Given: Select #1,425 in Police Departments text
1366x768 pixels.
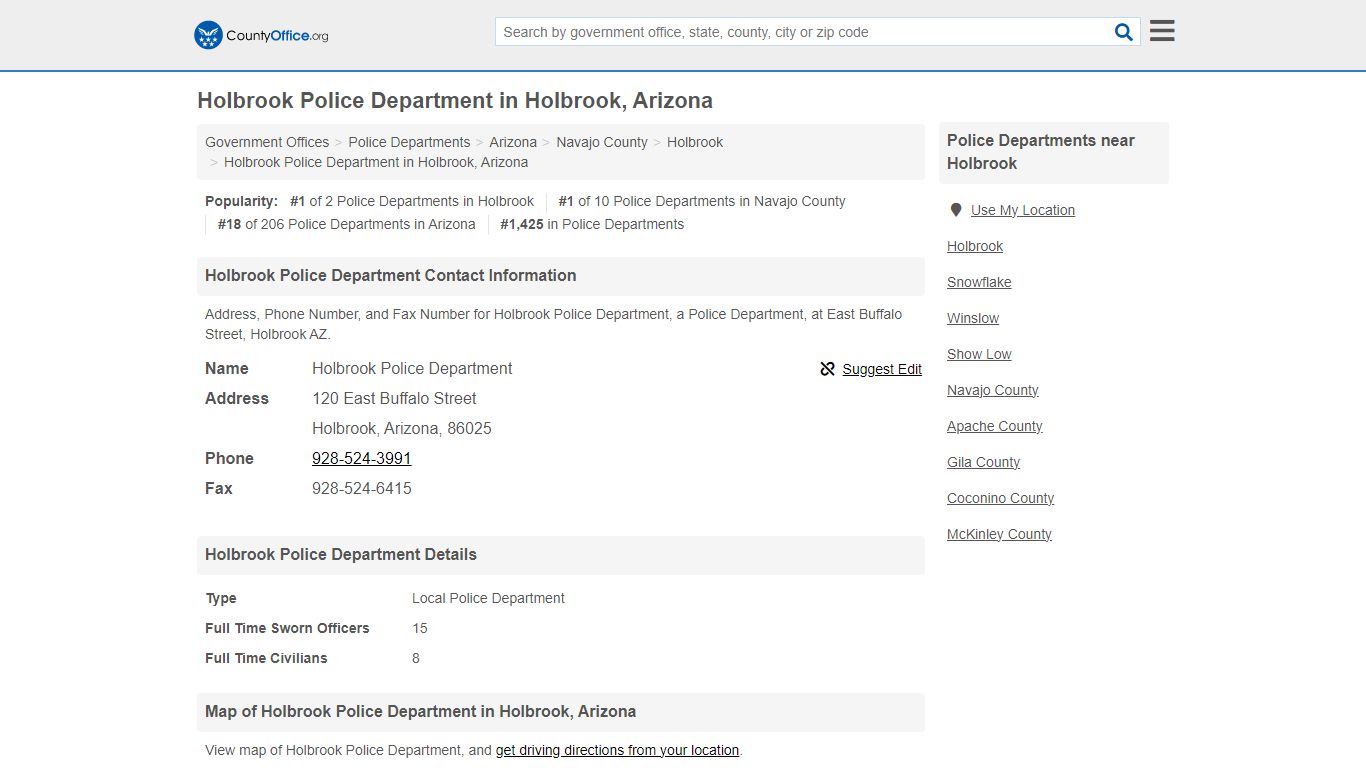Looking at the screenshot, I should click(x=592, y=224).
